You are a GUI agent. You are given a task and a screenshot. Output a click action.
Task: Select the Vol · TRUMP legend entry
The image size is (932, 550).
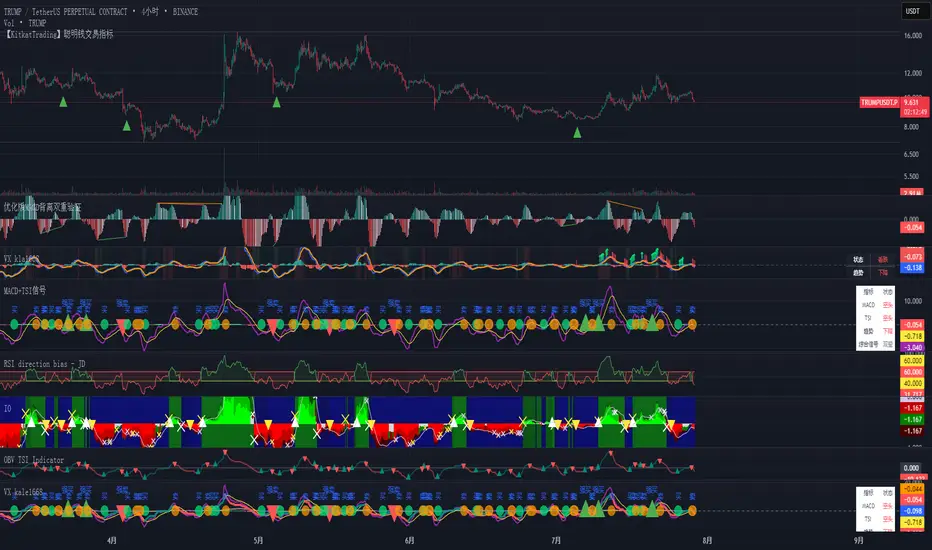click(x=25, y=23)
